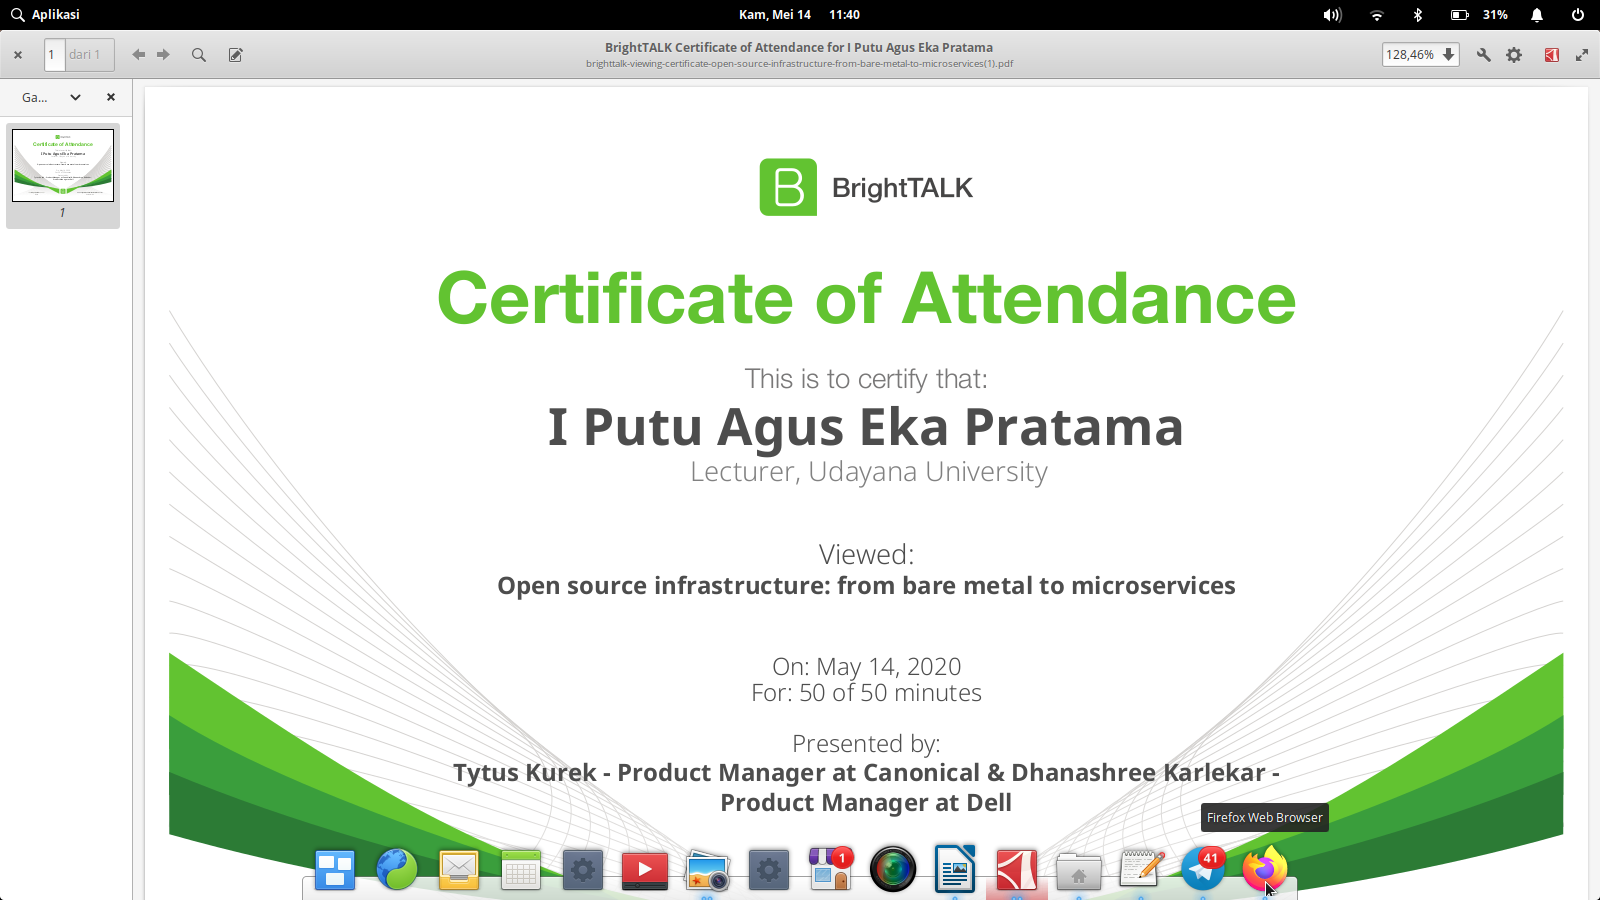Viewport: 1600px width, 900px height.
Task: Open AppCenter with badge 1
Action: (x=831, y=870)
